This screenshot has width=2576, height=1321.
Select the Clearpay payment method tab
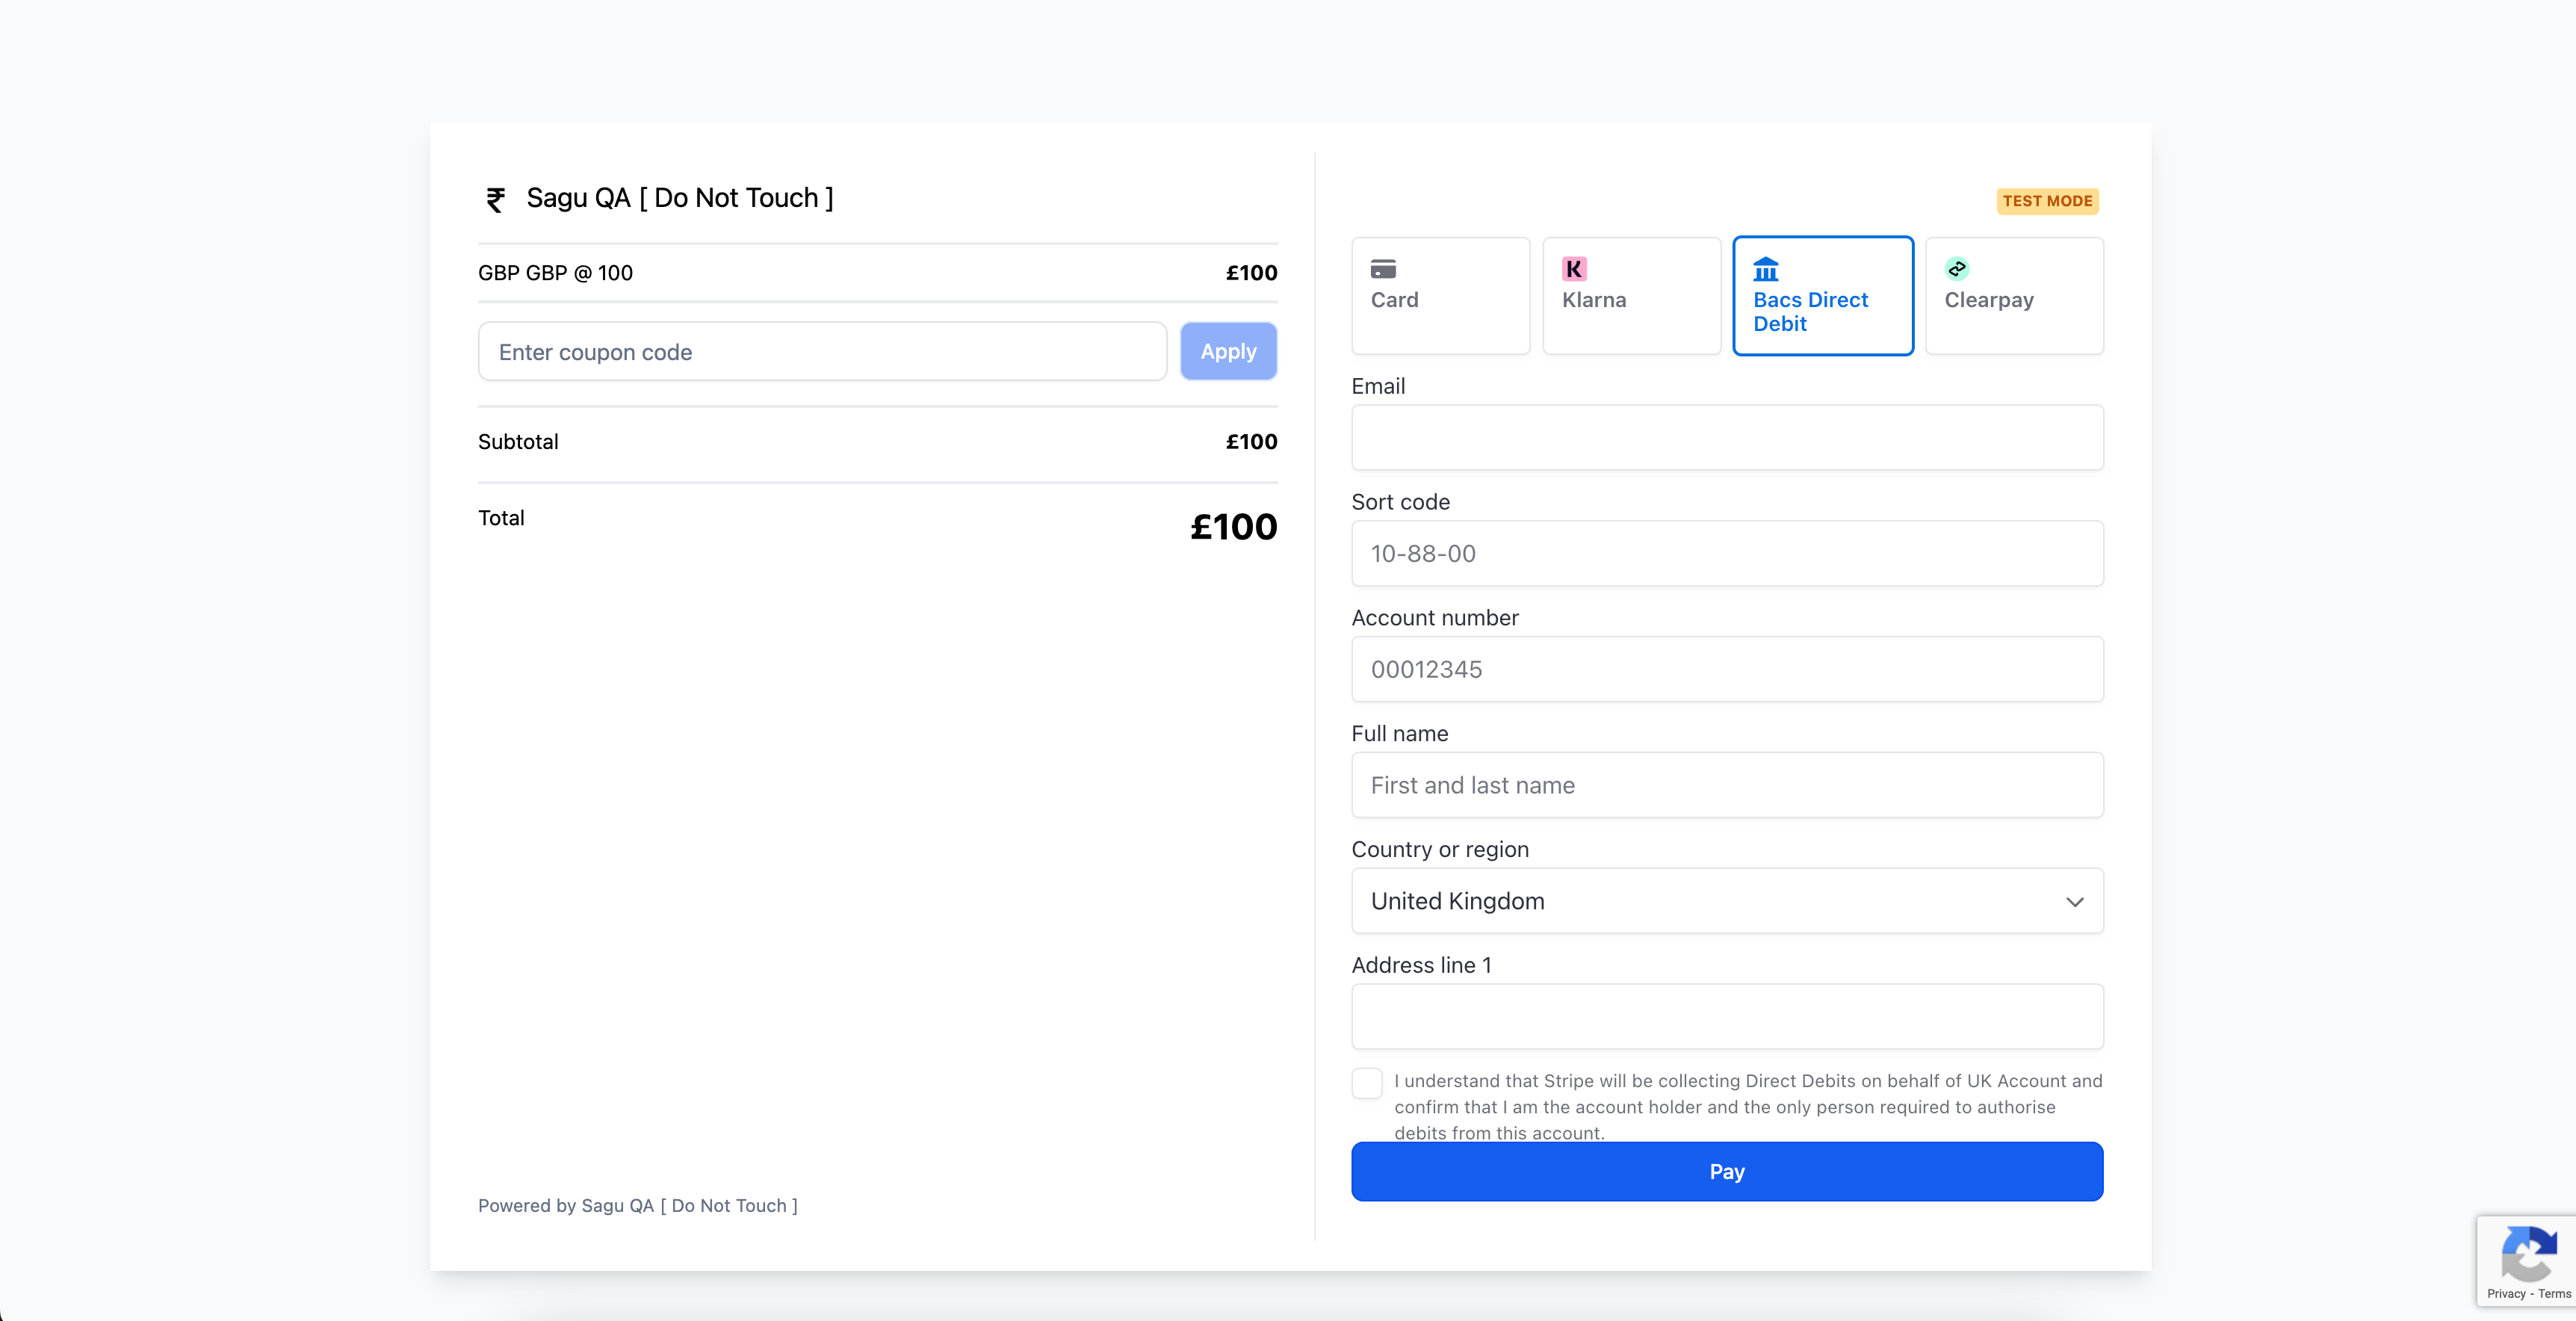2014,296
